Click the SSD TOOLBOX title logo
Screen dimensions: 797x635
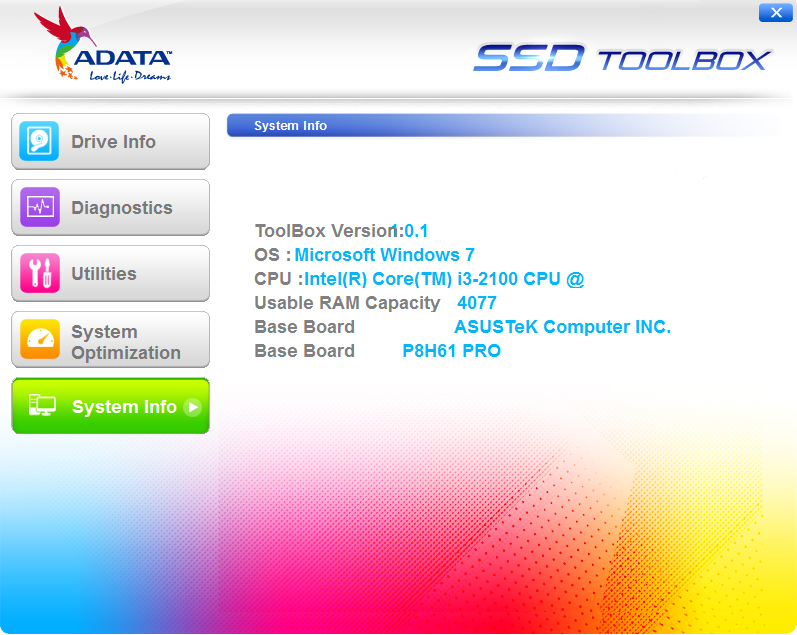pos(623,58)
